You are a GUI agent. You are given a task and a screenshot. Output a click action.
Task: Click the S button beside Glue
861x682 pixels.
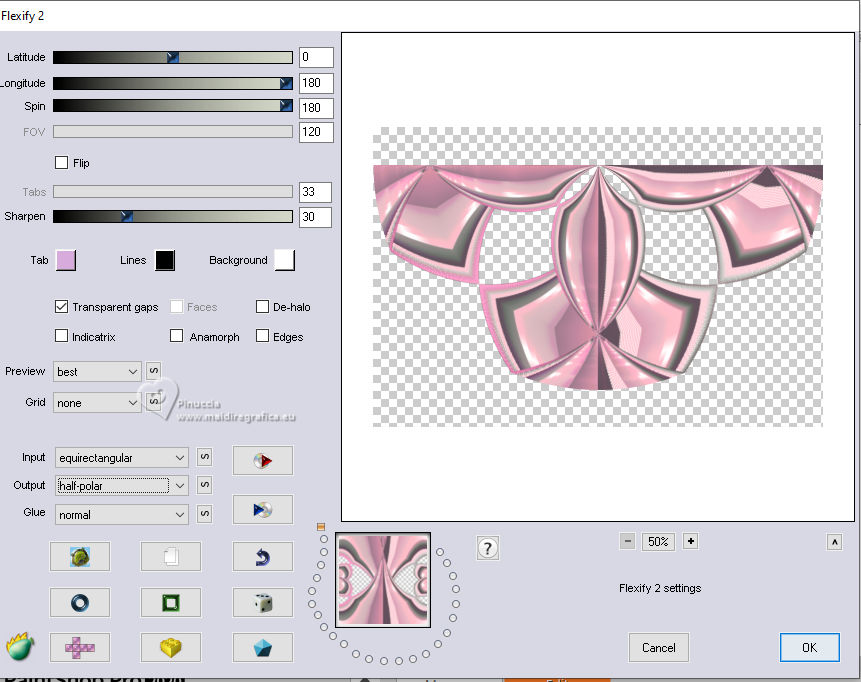coord(204,514)
